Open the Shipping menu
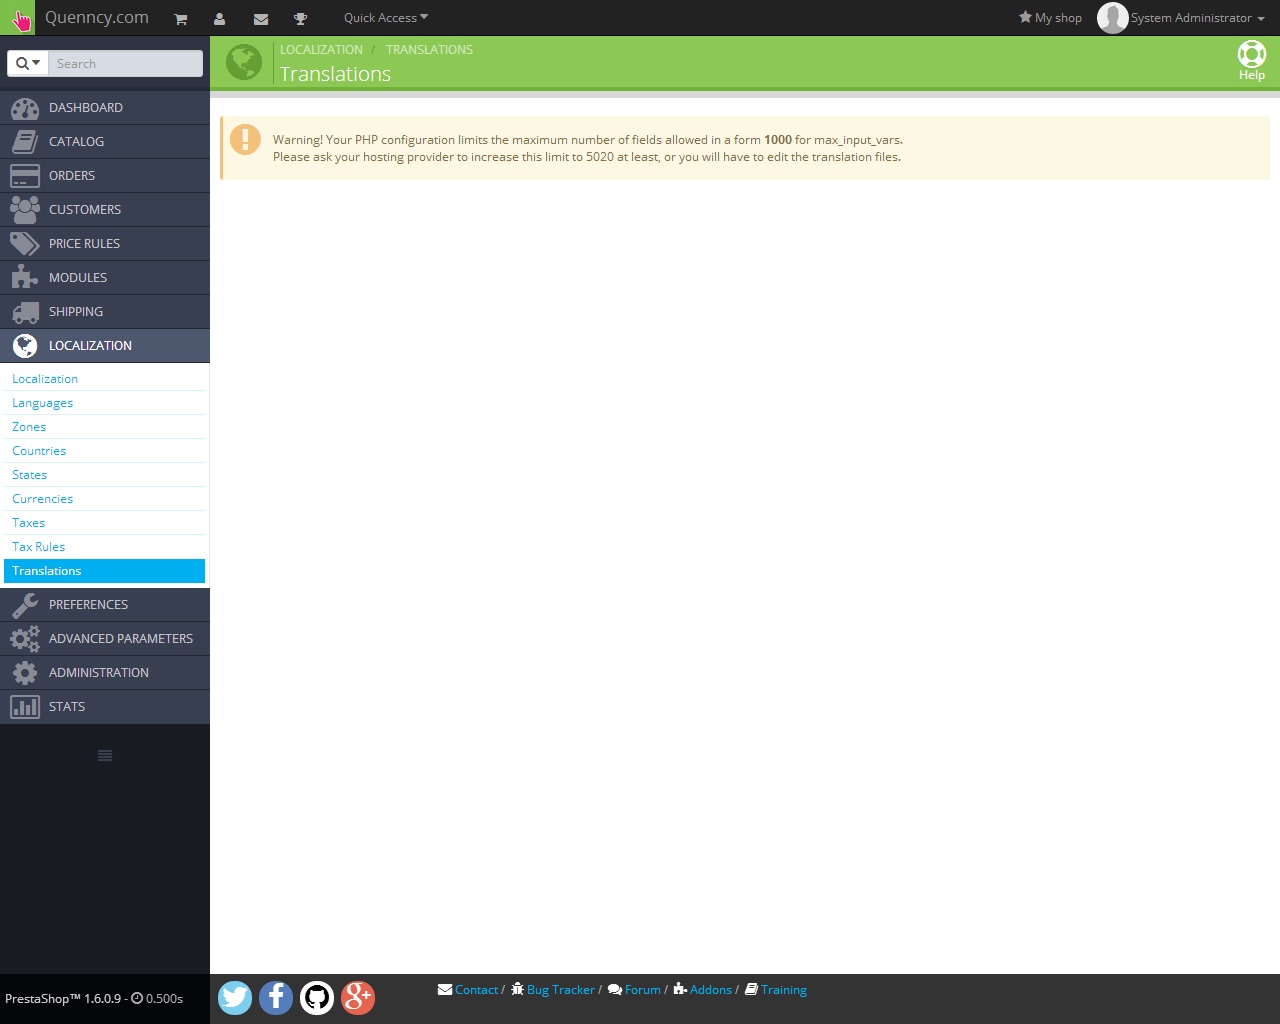The width and height of the screenshot is (1280, 1024). click(105, 312)
